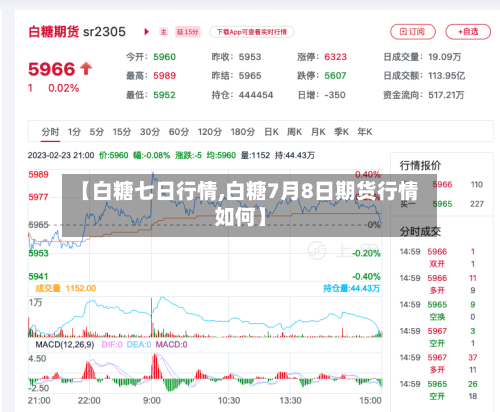The width and height of the screenshot is (500, 412).
Task: Switch to the 15分 interval tab
Action: pyautogui.click(x=122, y=132)
